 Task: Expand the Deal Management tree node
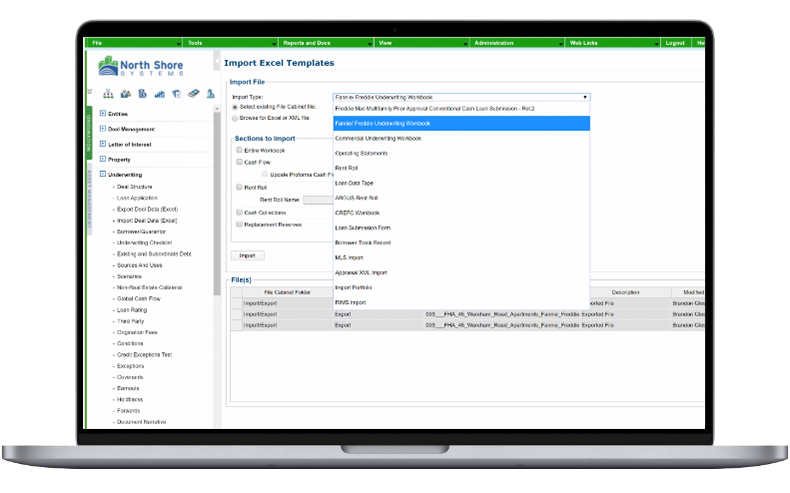coord(103,129)
